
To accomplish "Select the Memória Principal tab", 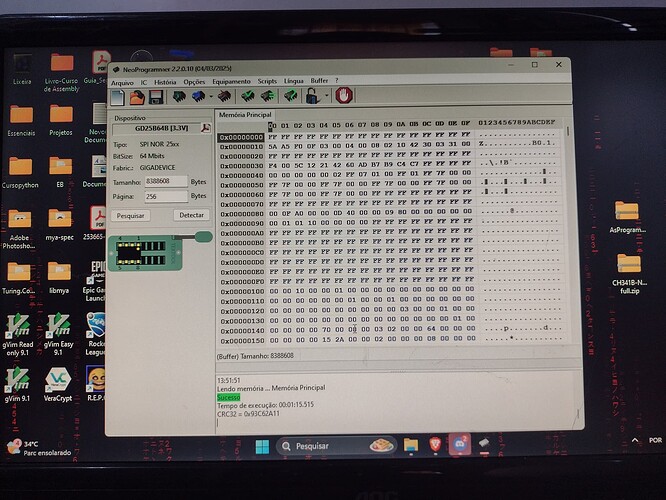I will point(245,115).
